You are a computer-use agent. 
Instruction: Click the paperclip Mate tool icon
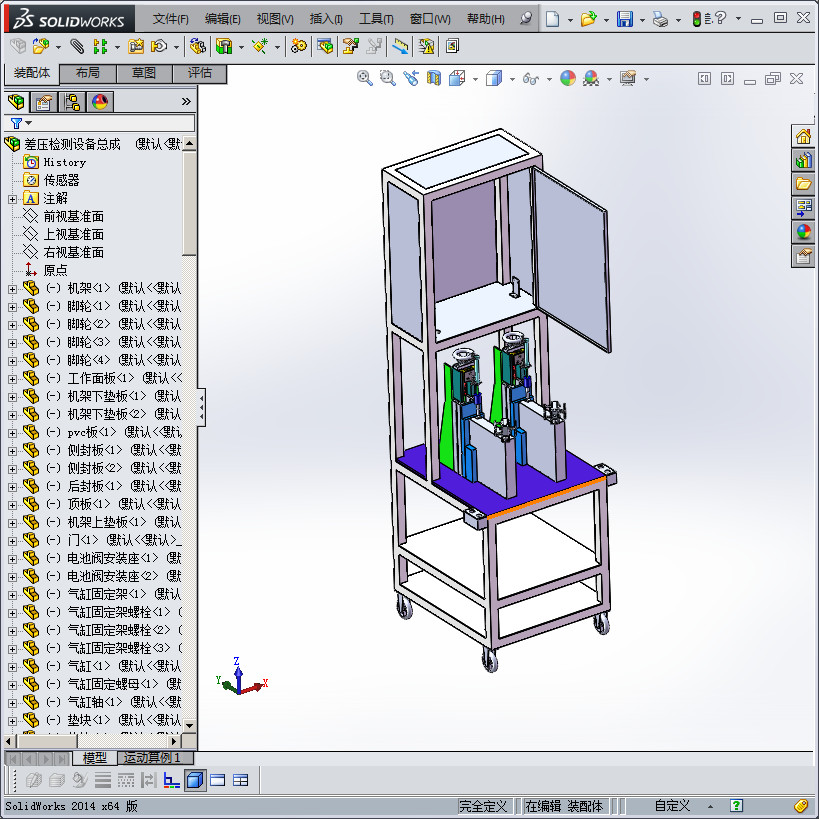pos(77,46)
